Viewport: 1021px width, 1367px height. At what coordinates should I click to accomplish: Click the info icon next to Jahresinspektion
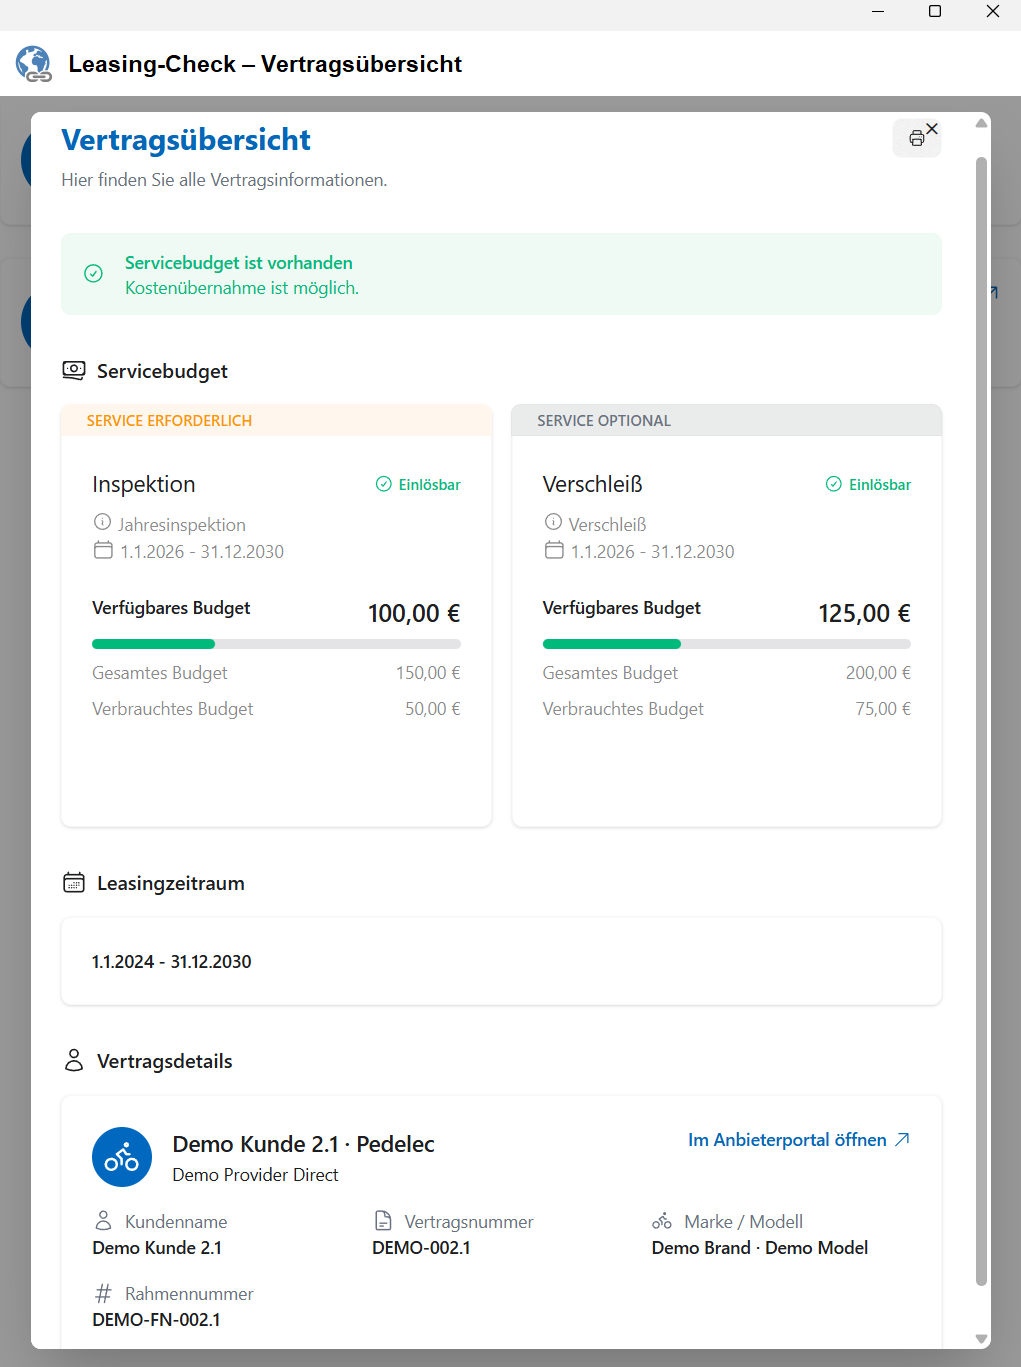(x=102, y=522)
